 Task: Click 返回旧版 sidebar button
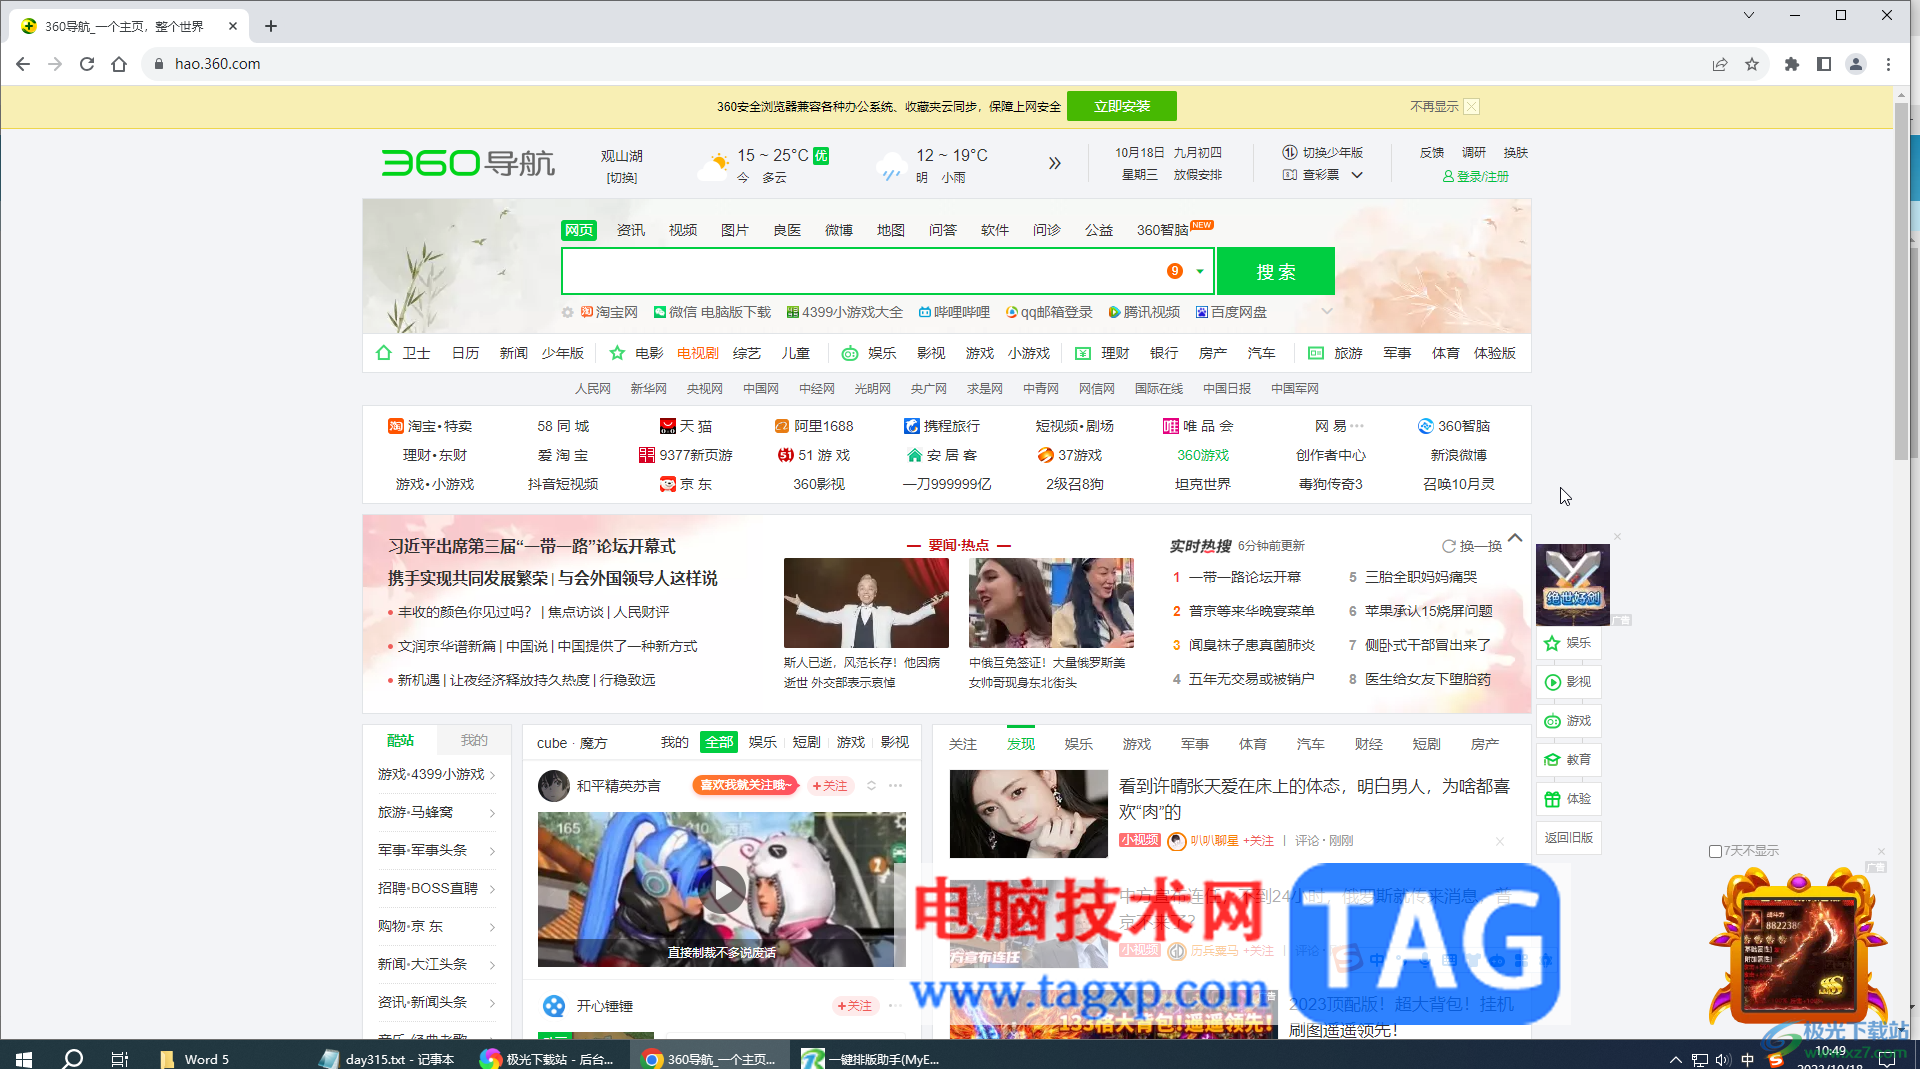(1568, 838)
